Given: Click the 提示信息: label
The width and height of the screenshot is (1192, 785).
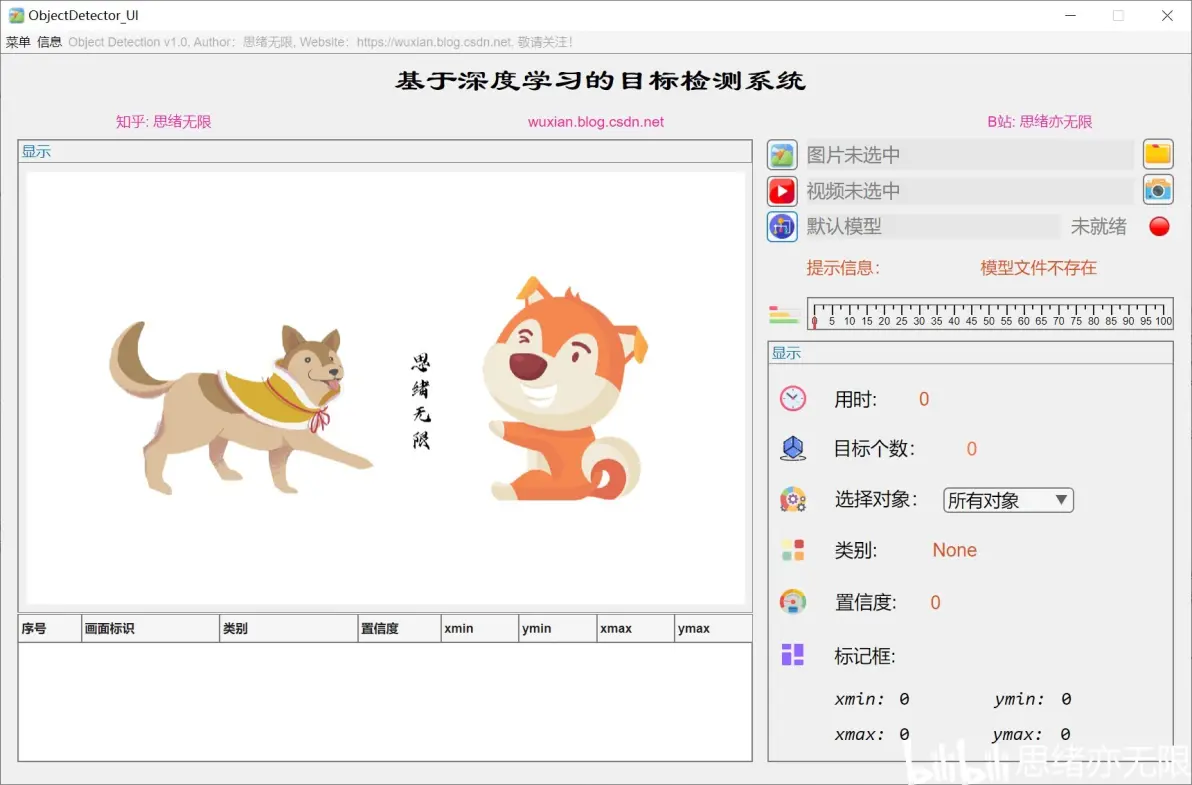Looking at the screenshot, I should 843,267.
